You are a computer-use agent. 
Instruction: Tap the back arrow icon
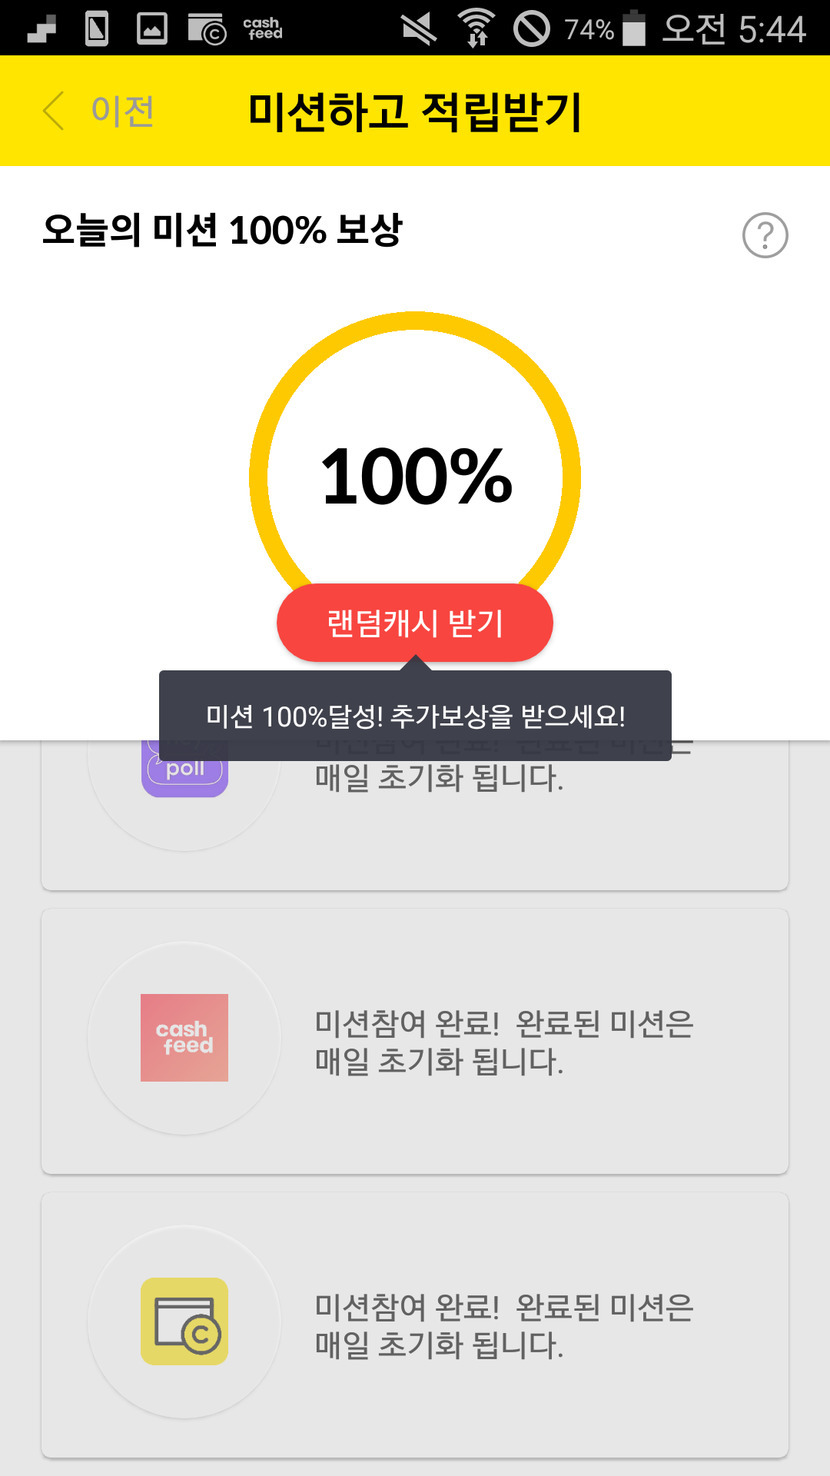tap(54, 111)
